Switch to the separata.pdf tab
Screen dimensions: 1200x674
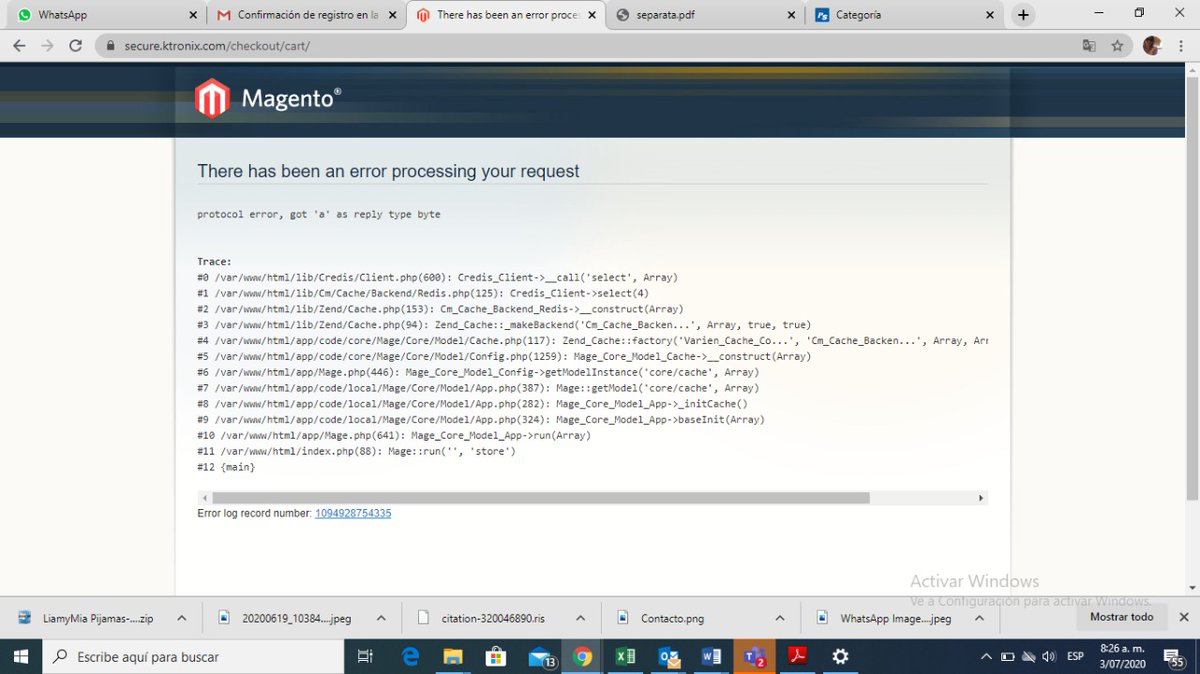click(705, 15)
